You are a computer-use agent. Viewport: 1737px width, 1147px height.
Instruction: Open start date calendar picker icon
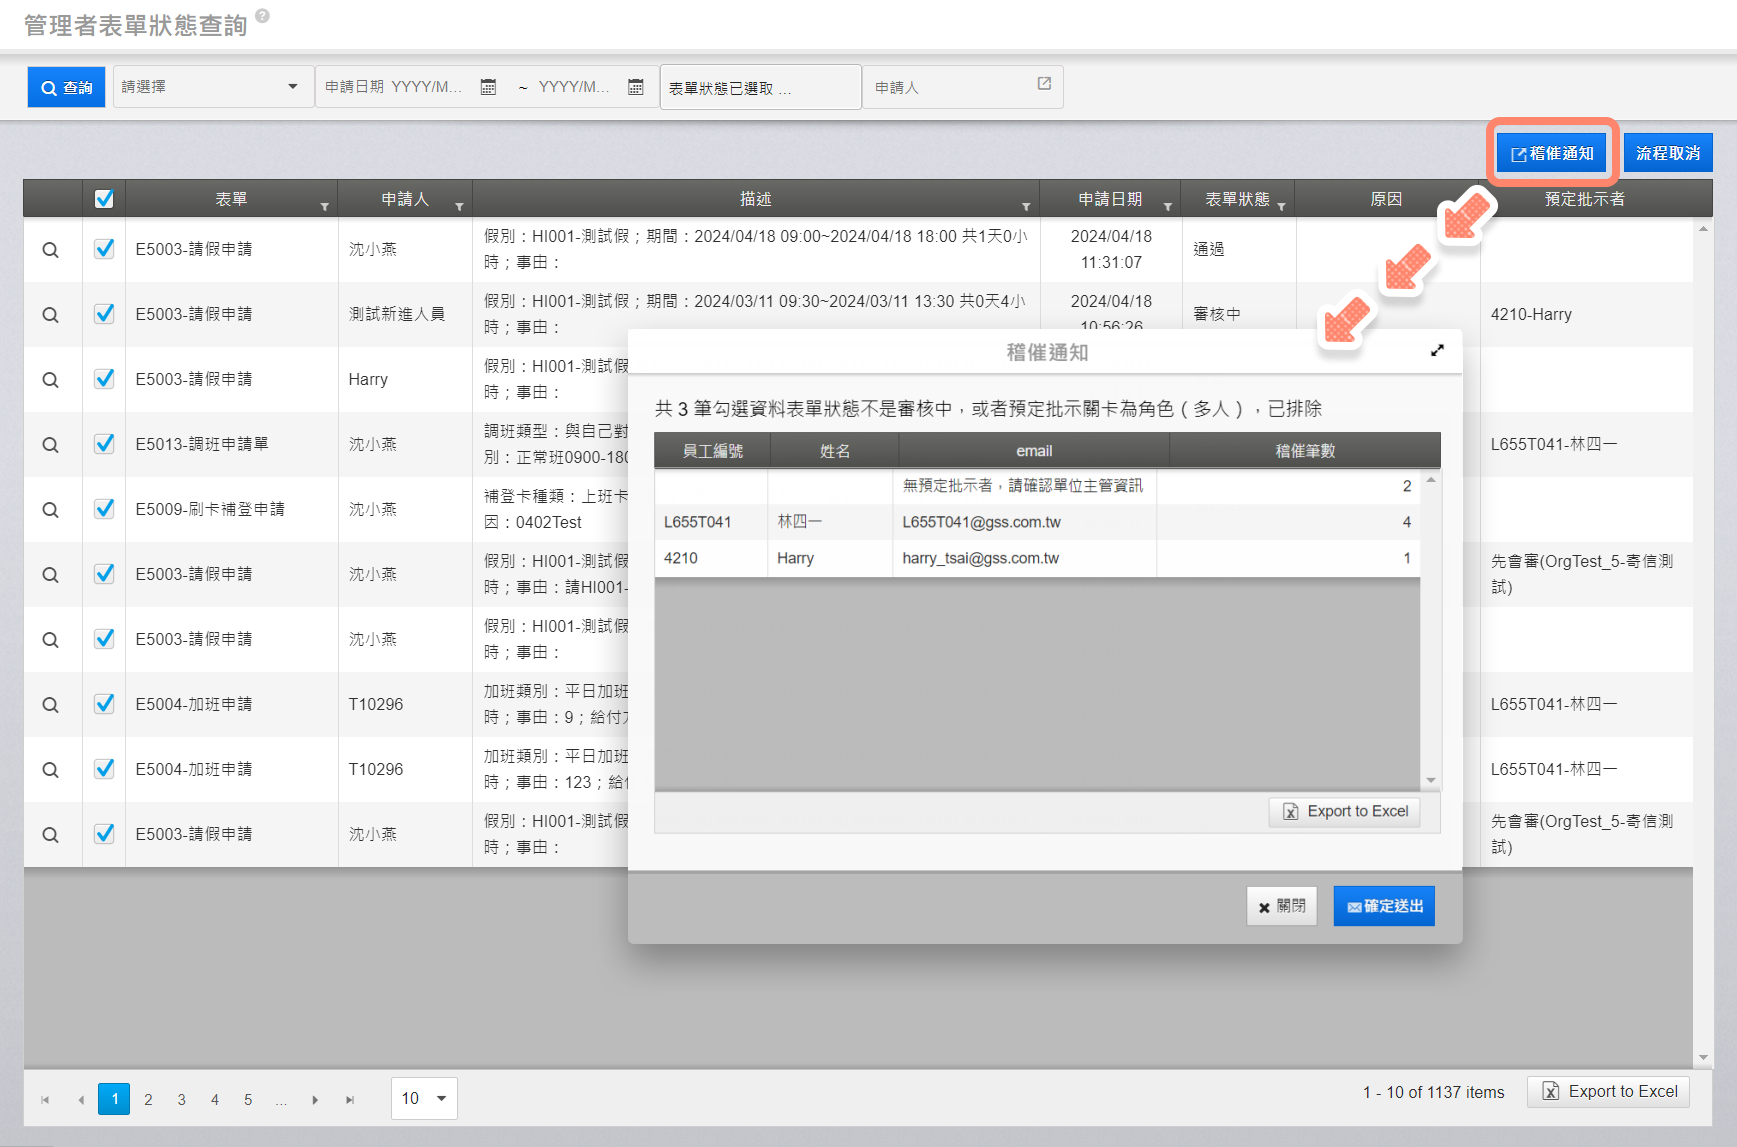point(488,87)
